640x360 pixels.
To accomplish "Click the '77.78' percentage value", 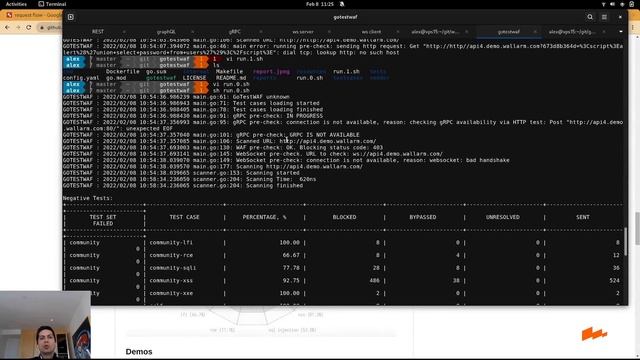I will 291,268.
